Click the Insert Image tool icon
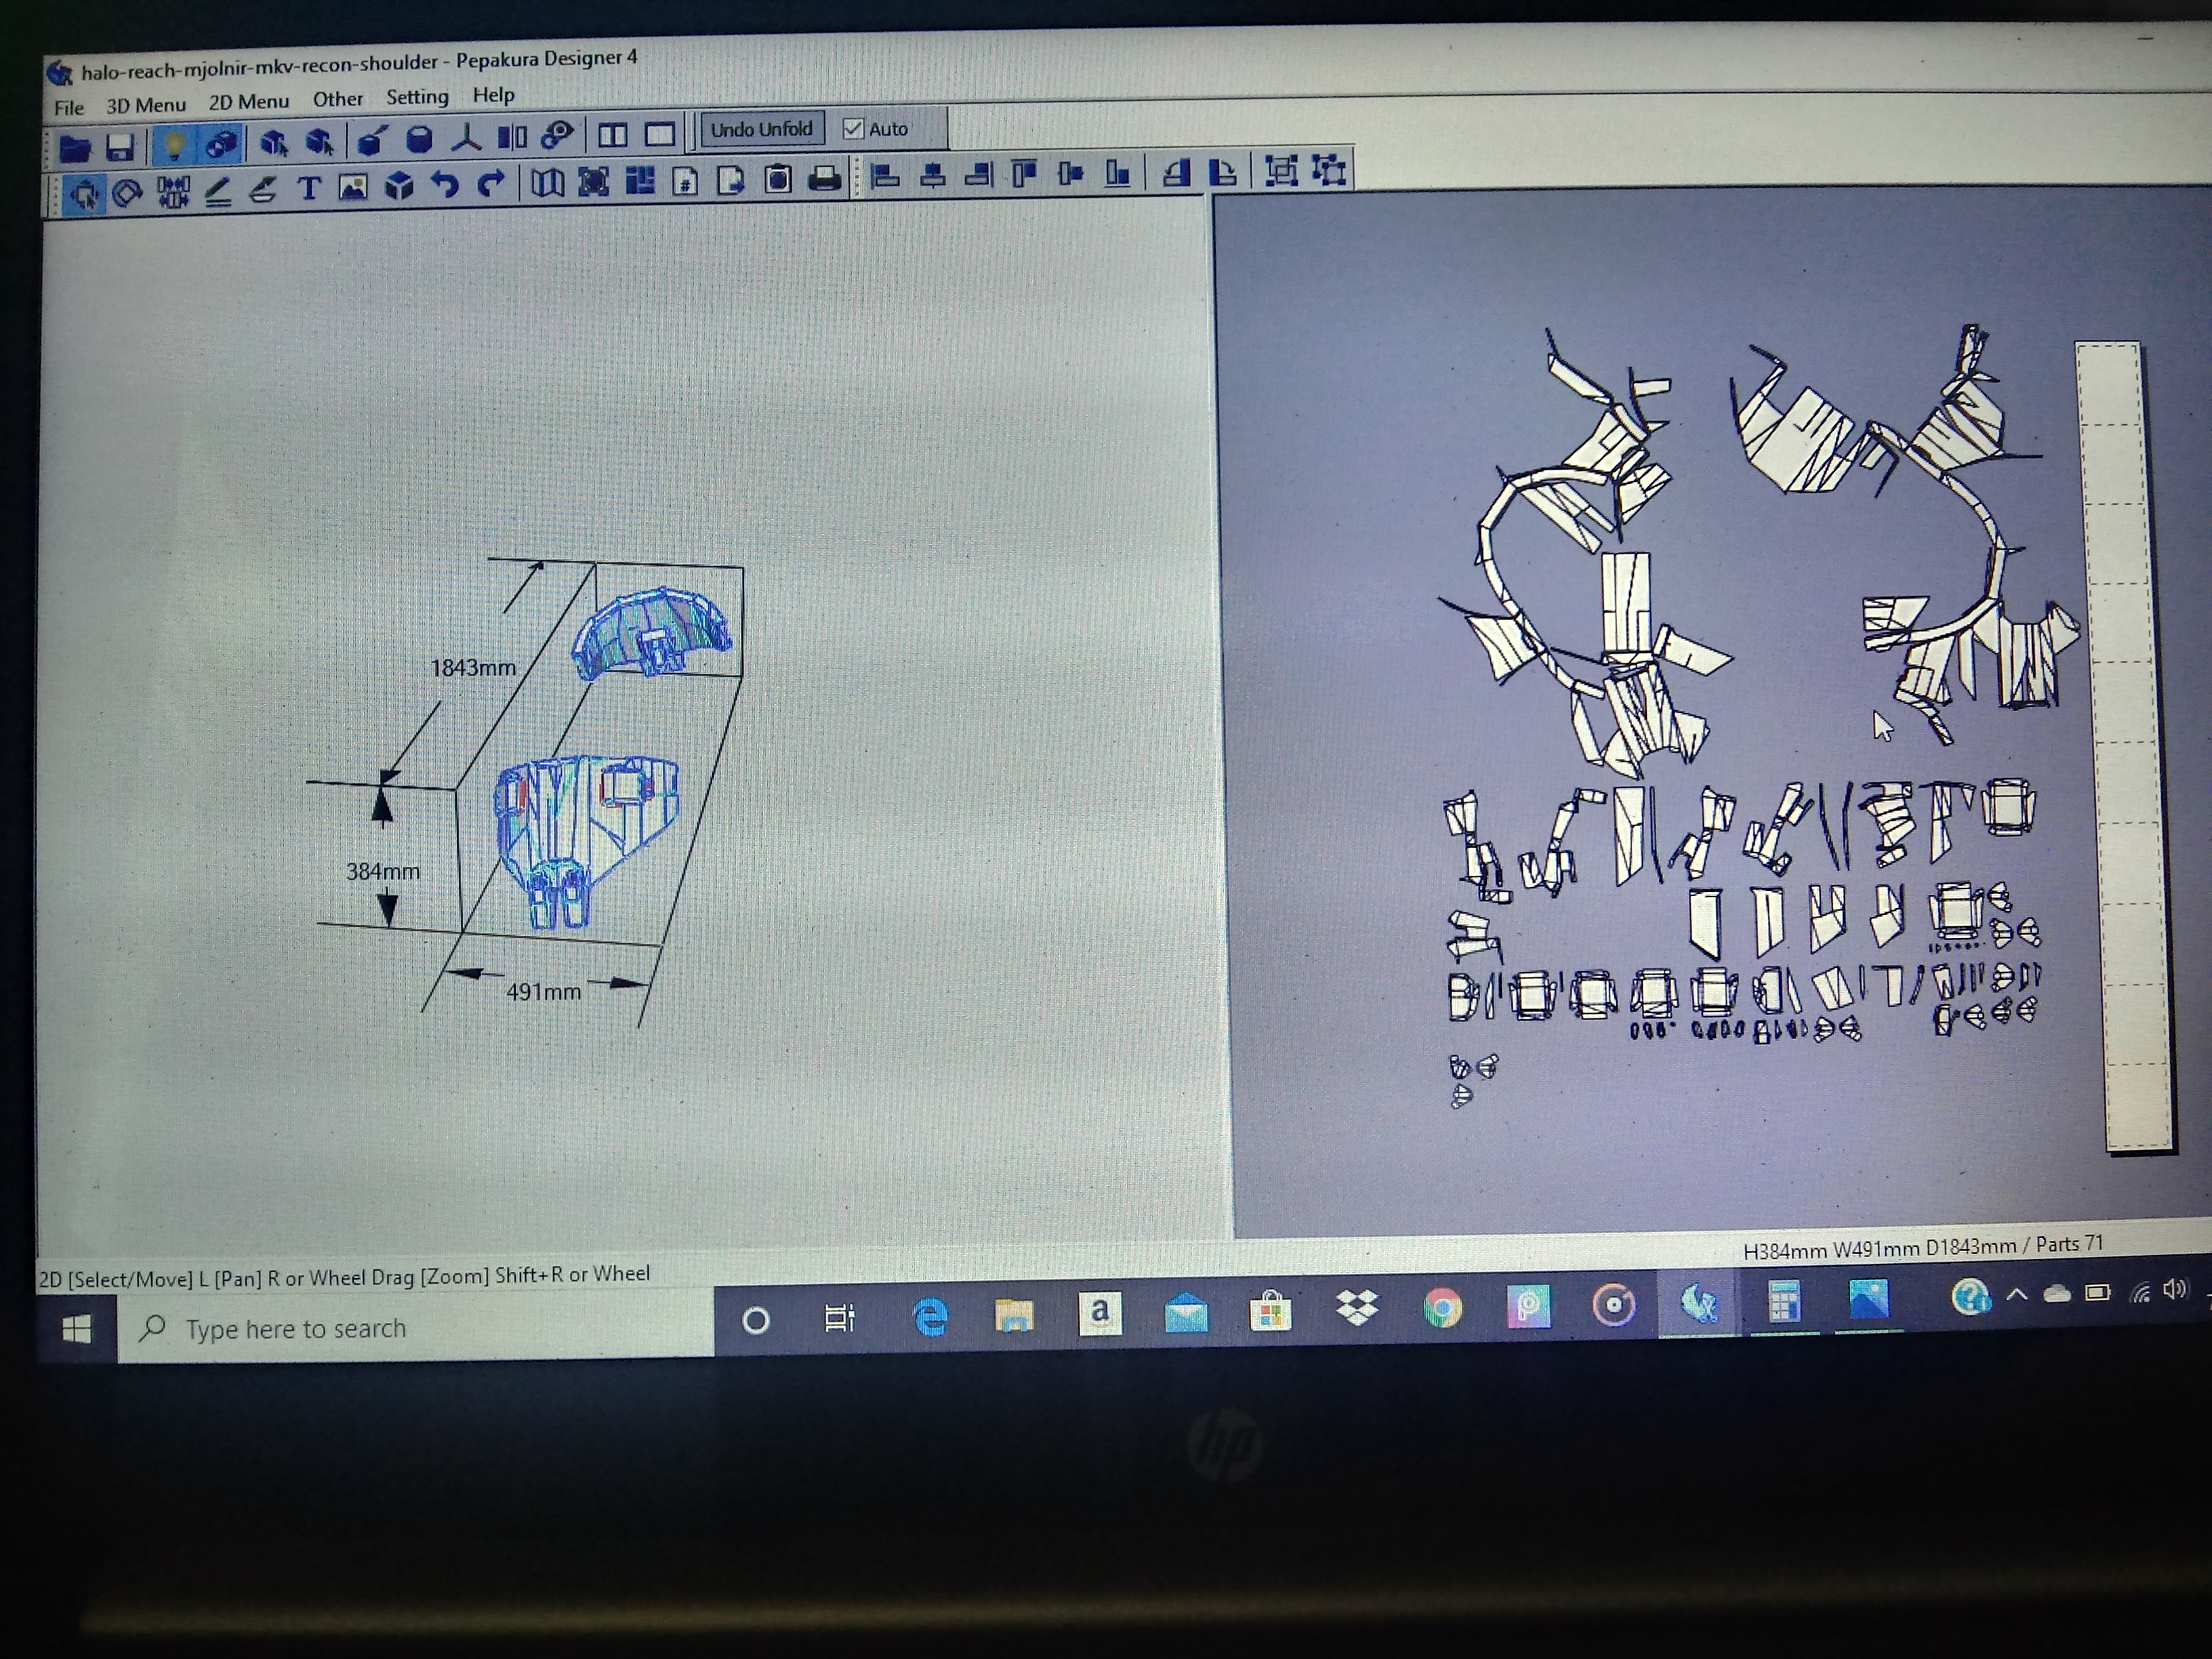Screen dimensions: 2212x1659 pos(353,187)
